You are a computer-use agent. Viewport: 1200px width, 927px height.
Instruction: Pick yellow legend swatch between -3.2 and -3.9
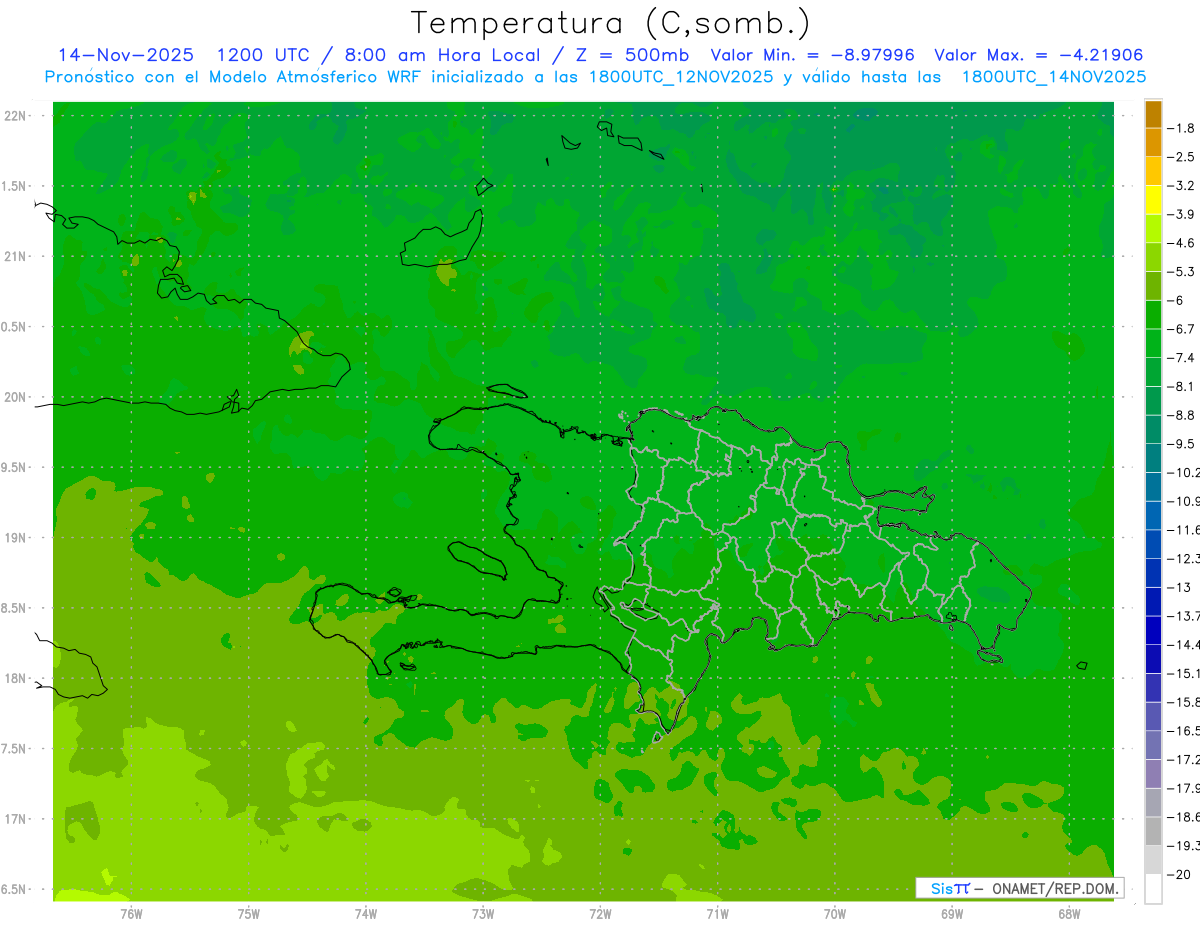[1153, 200]
